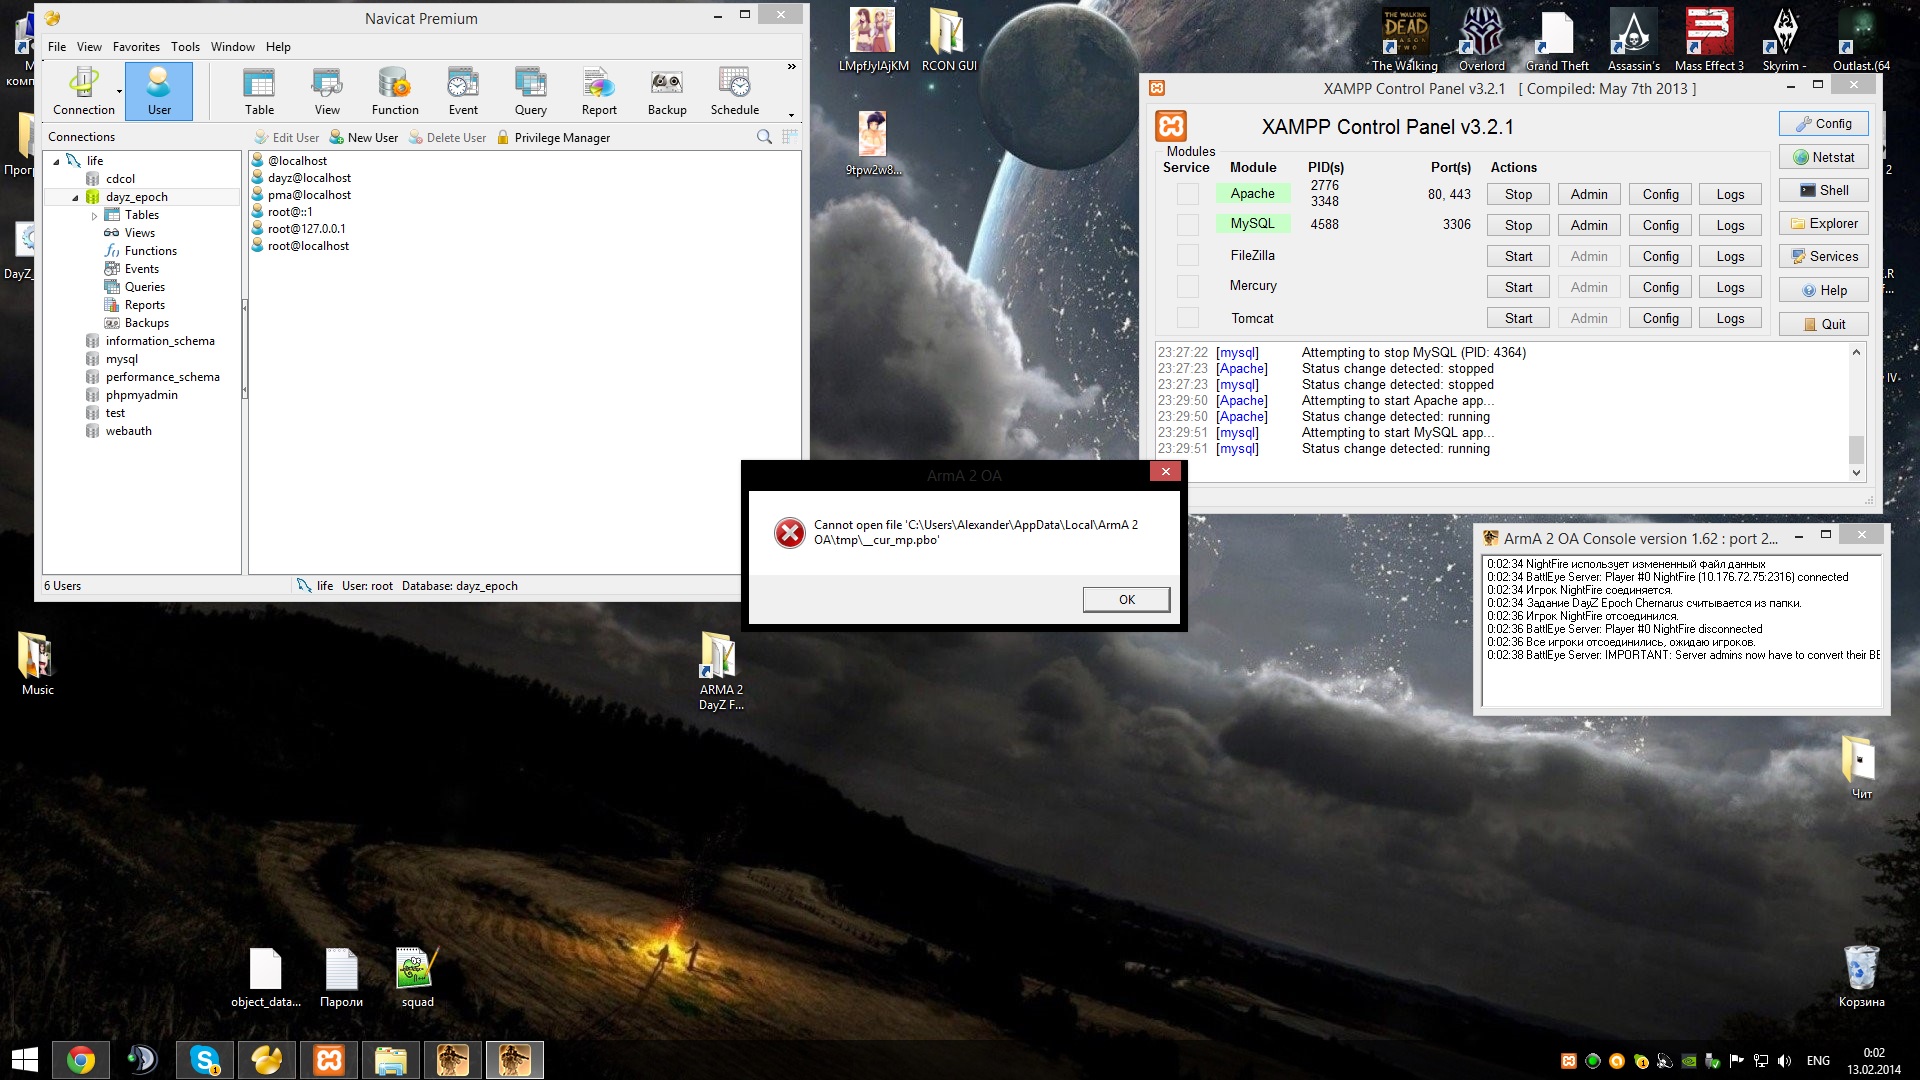Click the search magnifier in Navicat
1920x1080 pixels.
pyautogui.click(x=764, y=137)
